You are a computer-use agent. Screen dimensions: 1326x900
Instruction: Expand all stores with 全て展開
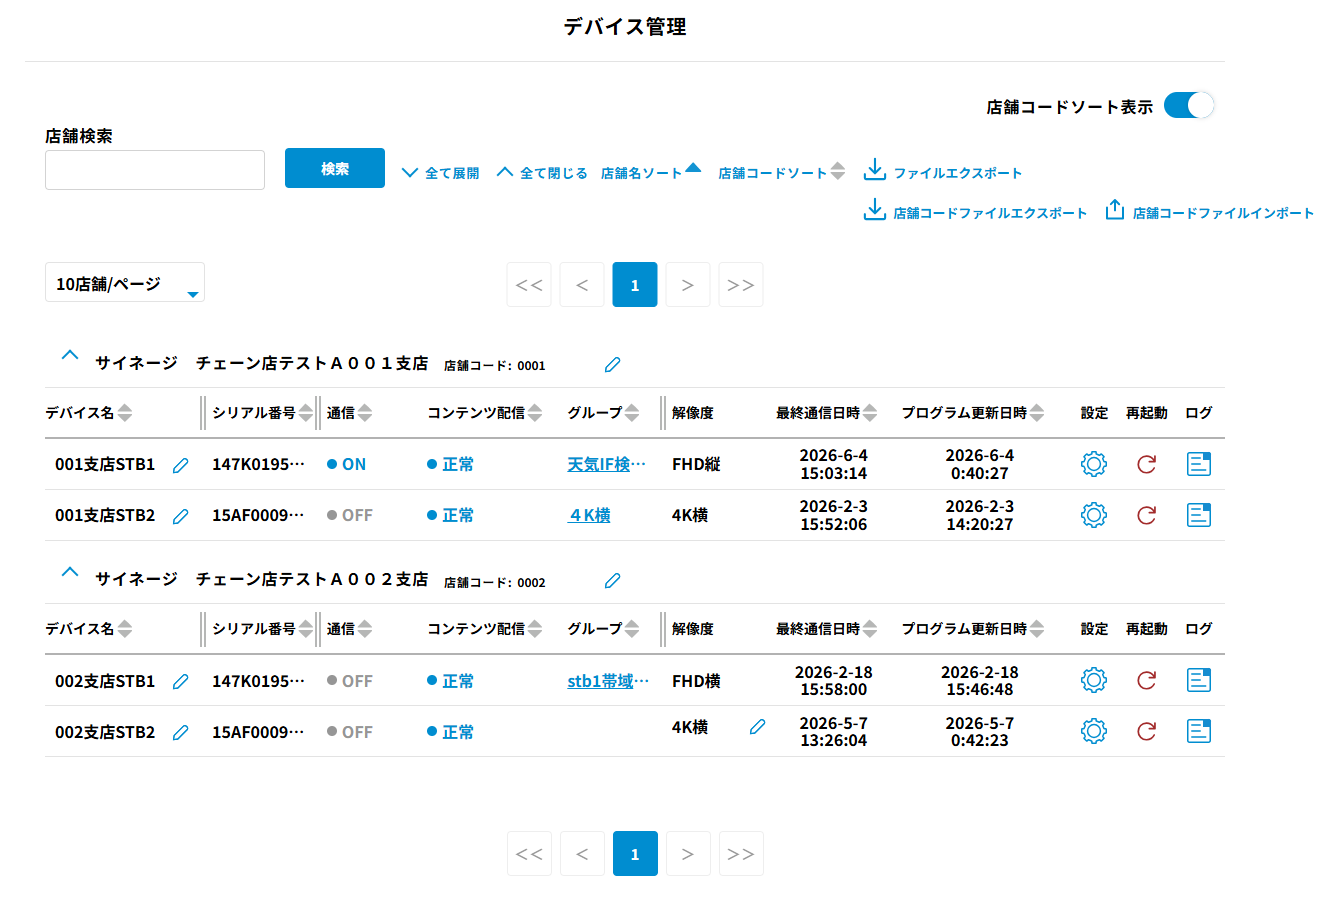tap(440, 173)
